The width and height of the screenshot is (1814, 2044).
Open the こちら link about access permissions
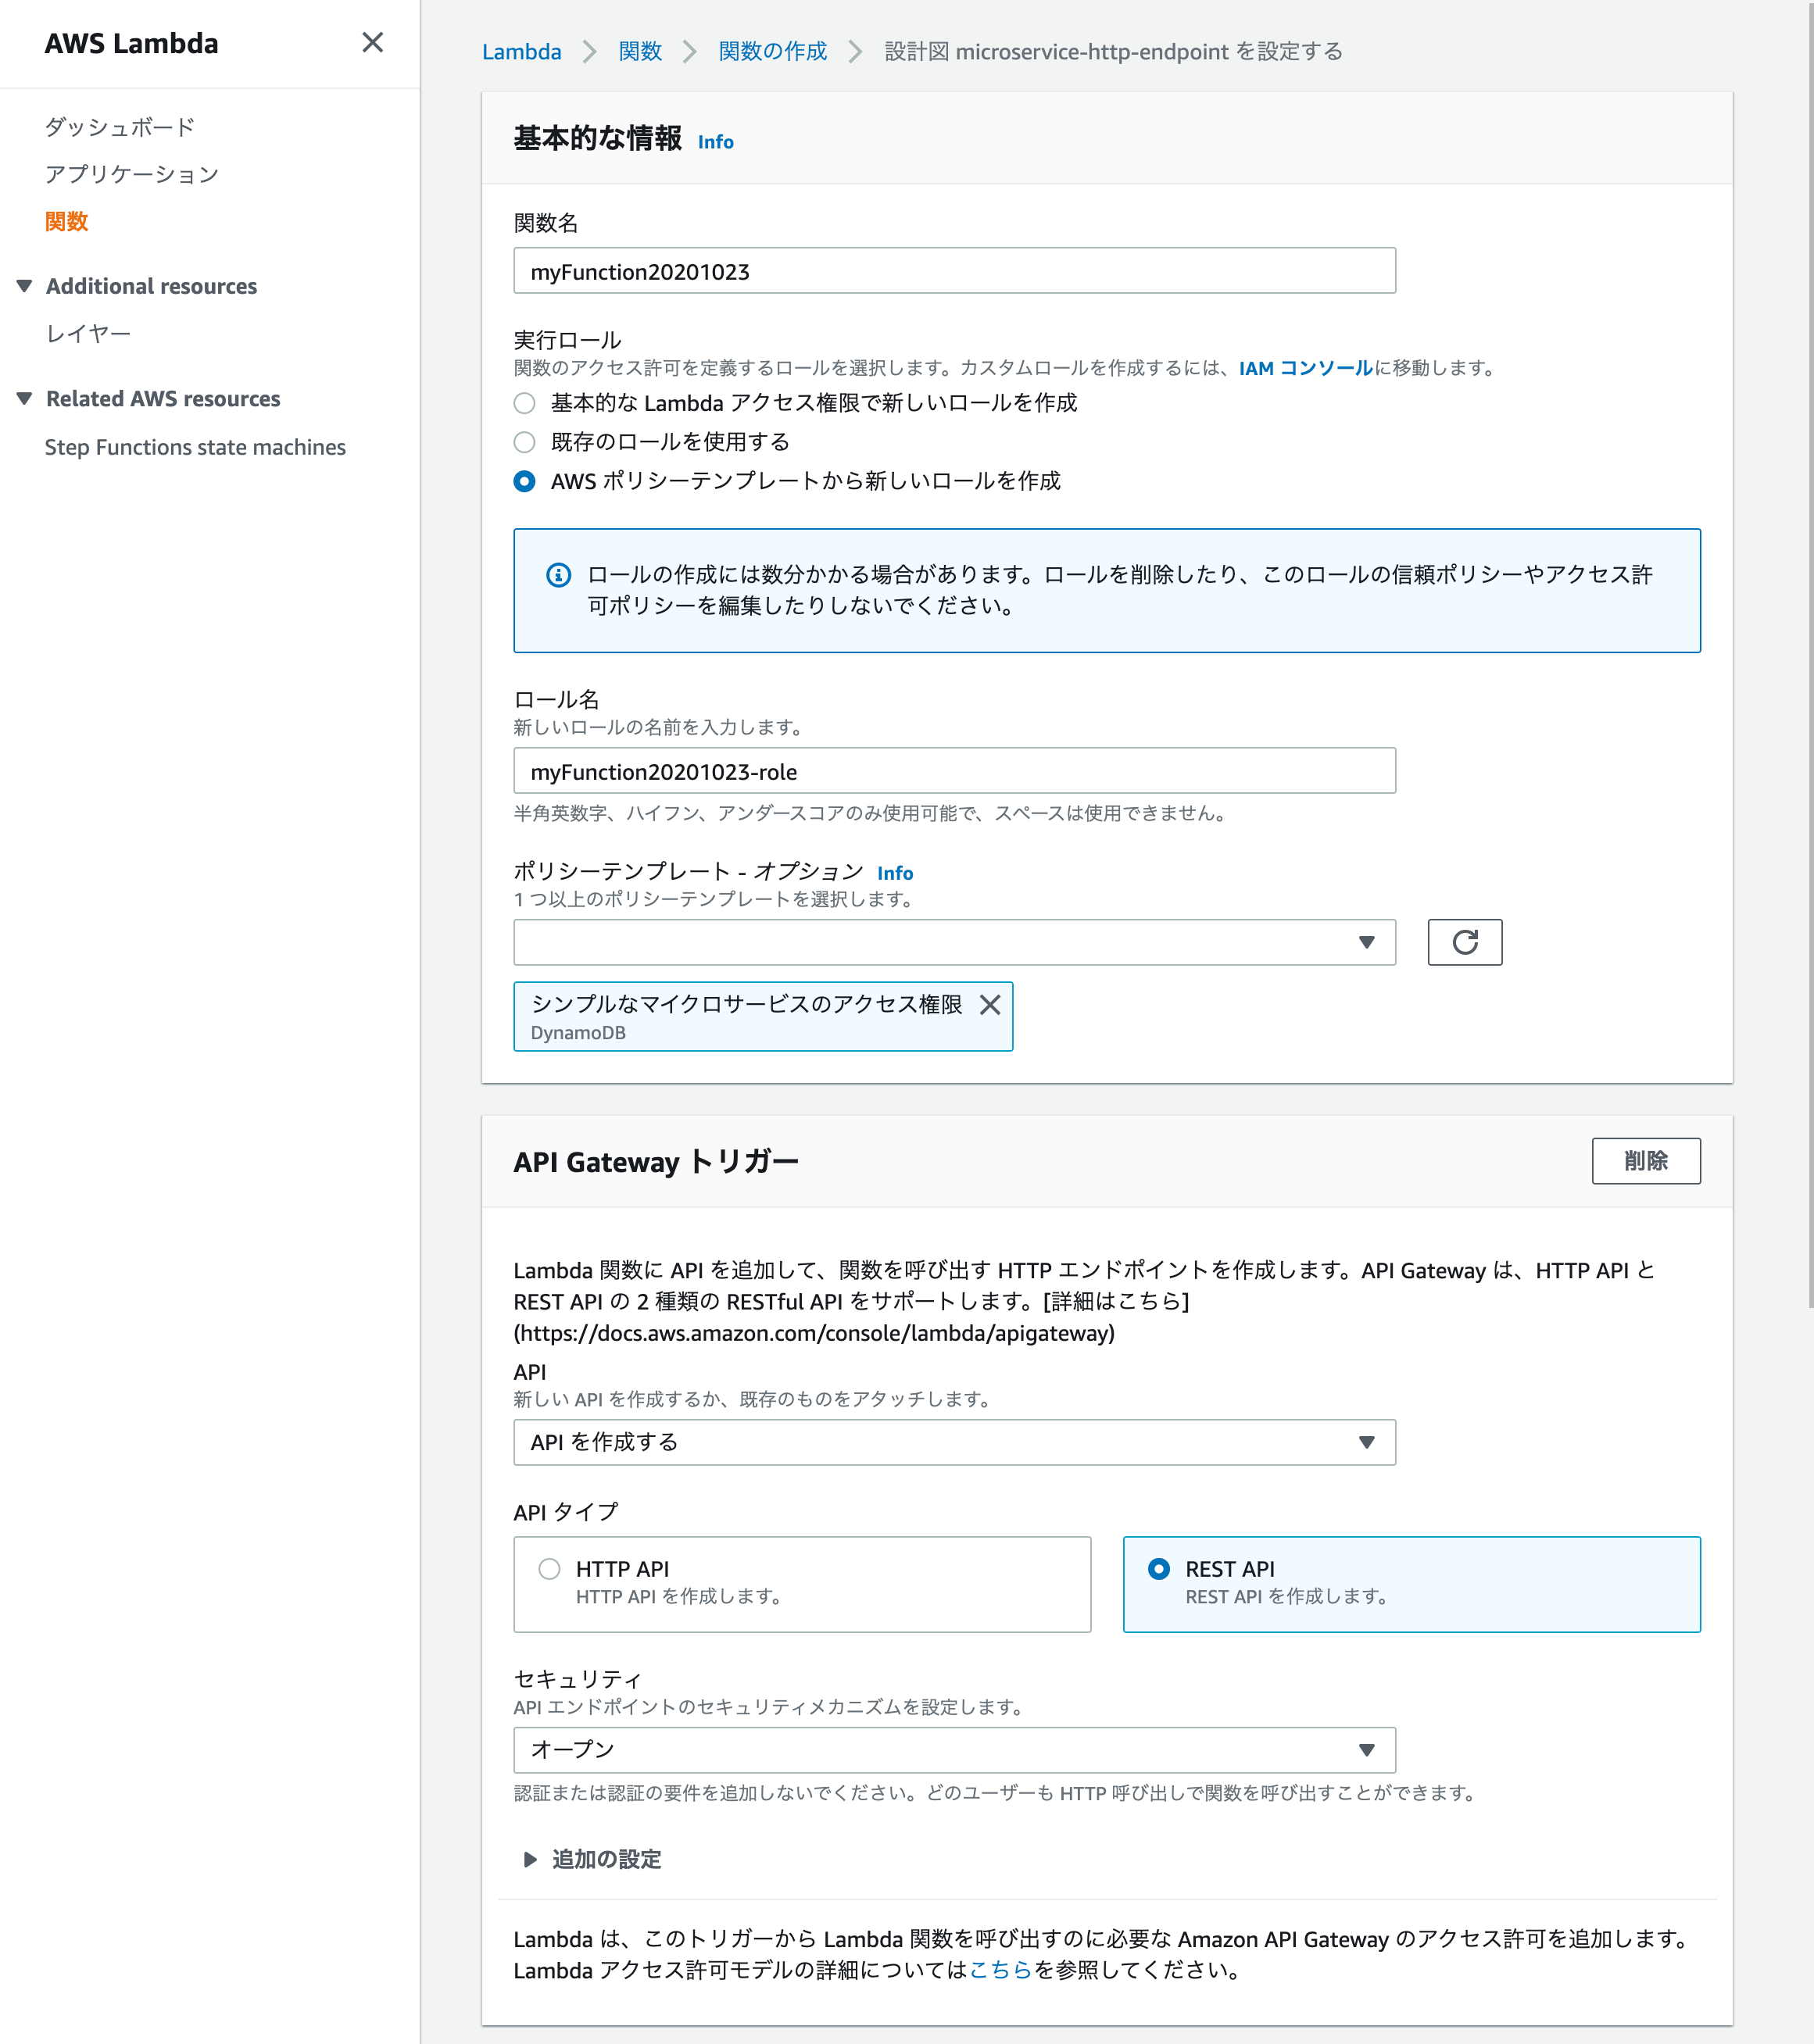(1000, 1970)
